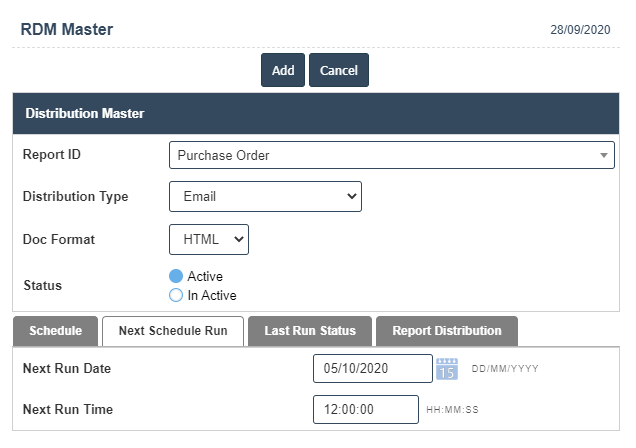Viewport: 636px width, 448px height.
Task: Open the Last Run Status tab
Action: click(x=310, y=331)
